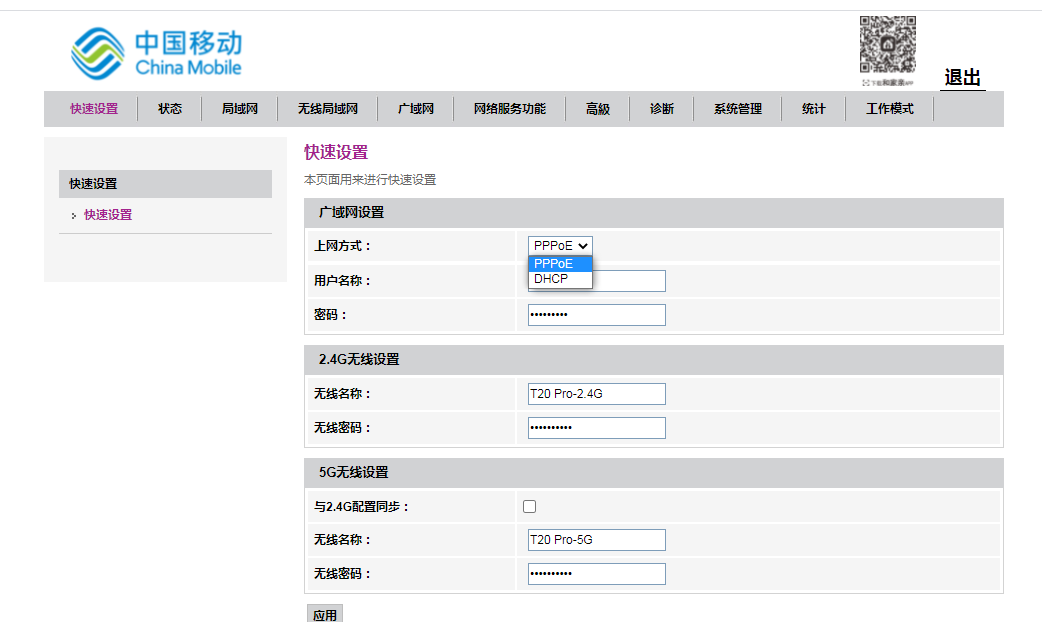
Task: Choose the PPPoE option in the dropdown list
Action: [560, 264]
